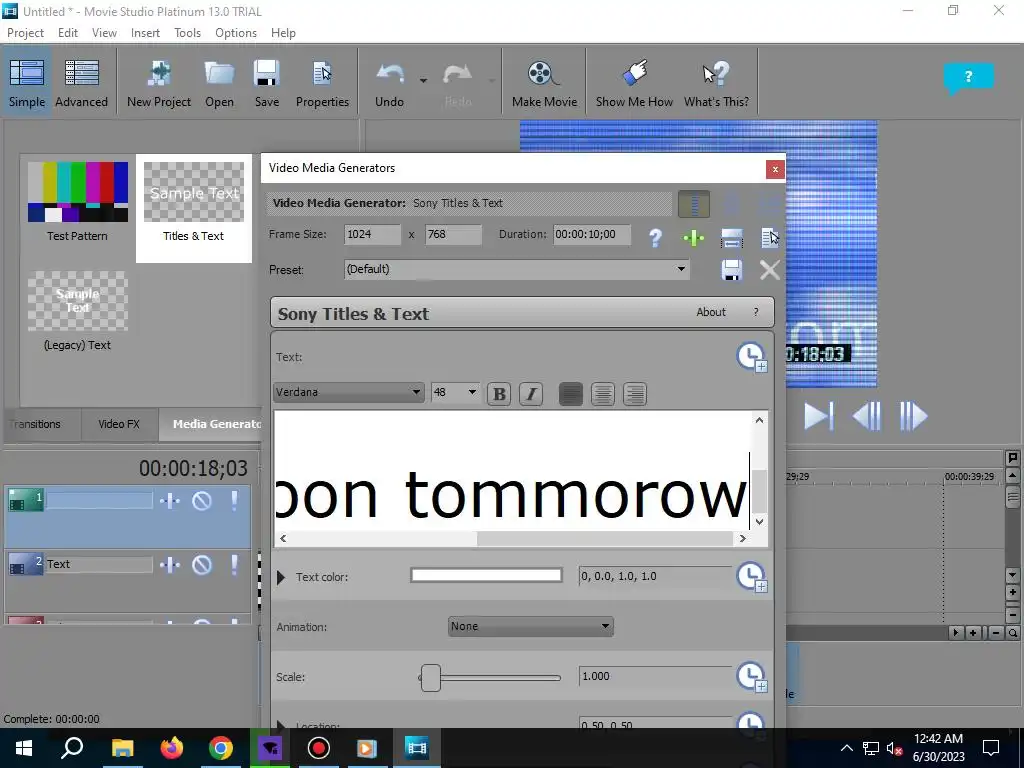Image resolution: width=1024 pixels, height=768 pixels.
Task: Click the plug-in chain button
Action: pyautogui.click(x=694, y=204)
